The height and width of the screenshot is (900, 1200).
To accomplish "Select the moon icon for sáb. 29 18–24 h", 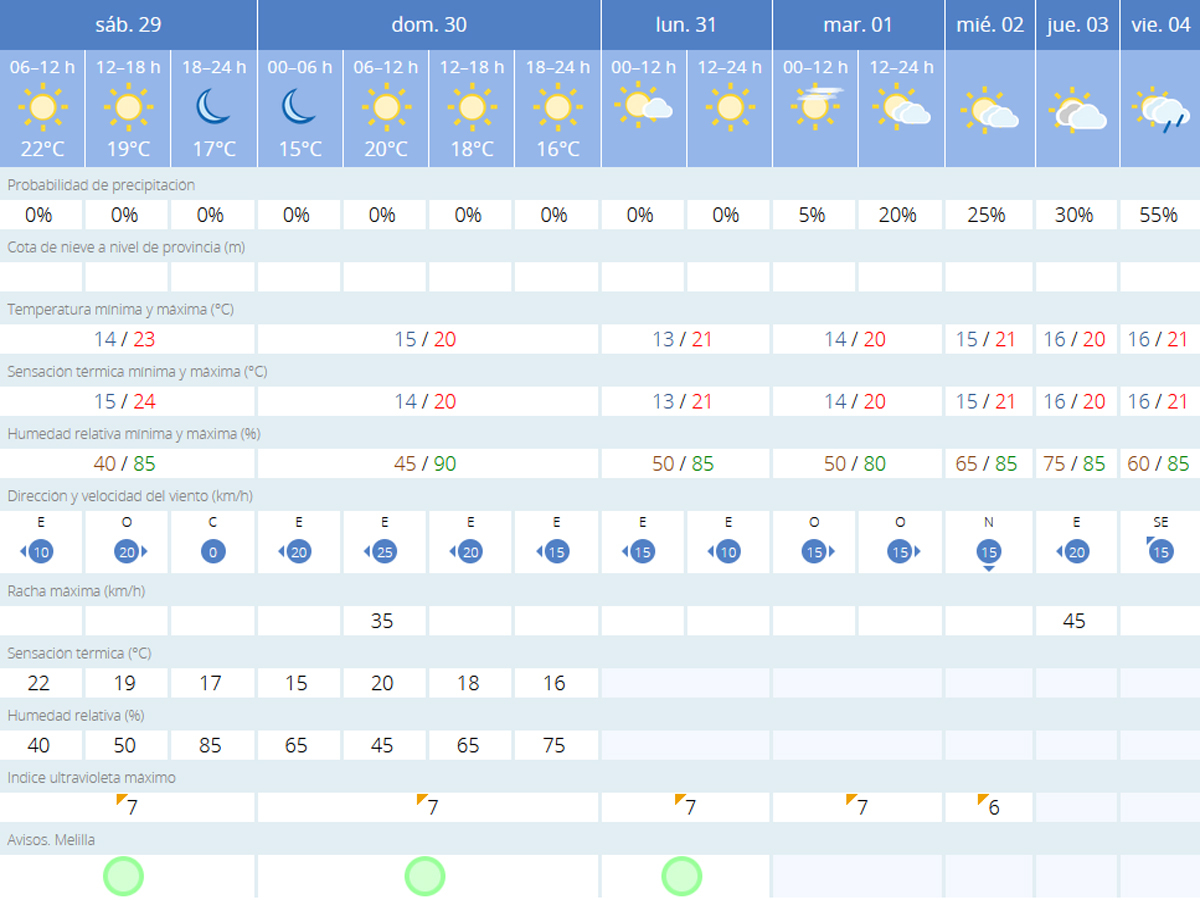I will [x=214, y=106].
